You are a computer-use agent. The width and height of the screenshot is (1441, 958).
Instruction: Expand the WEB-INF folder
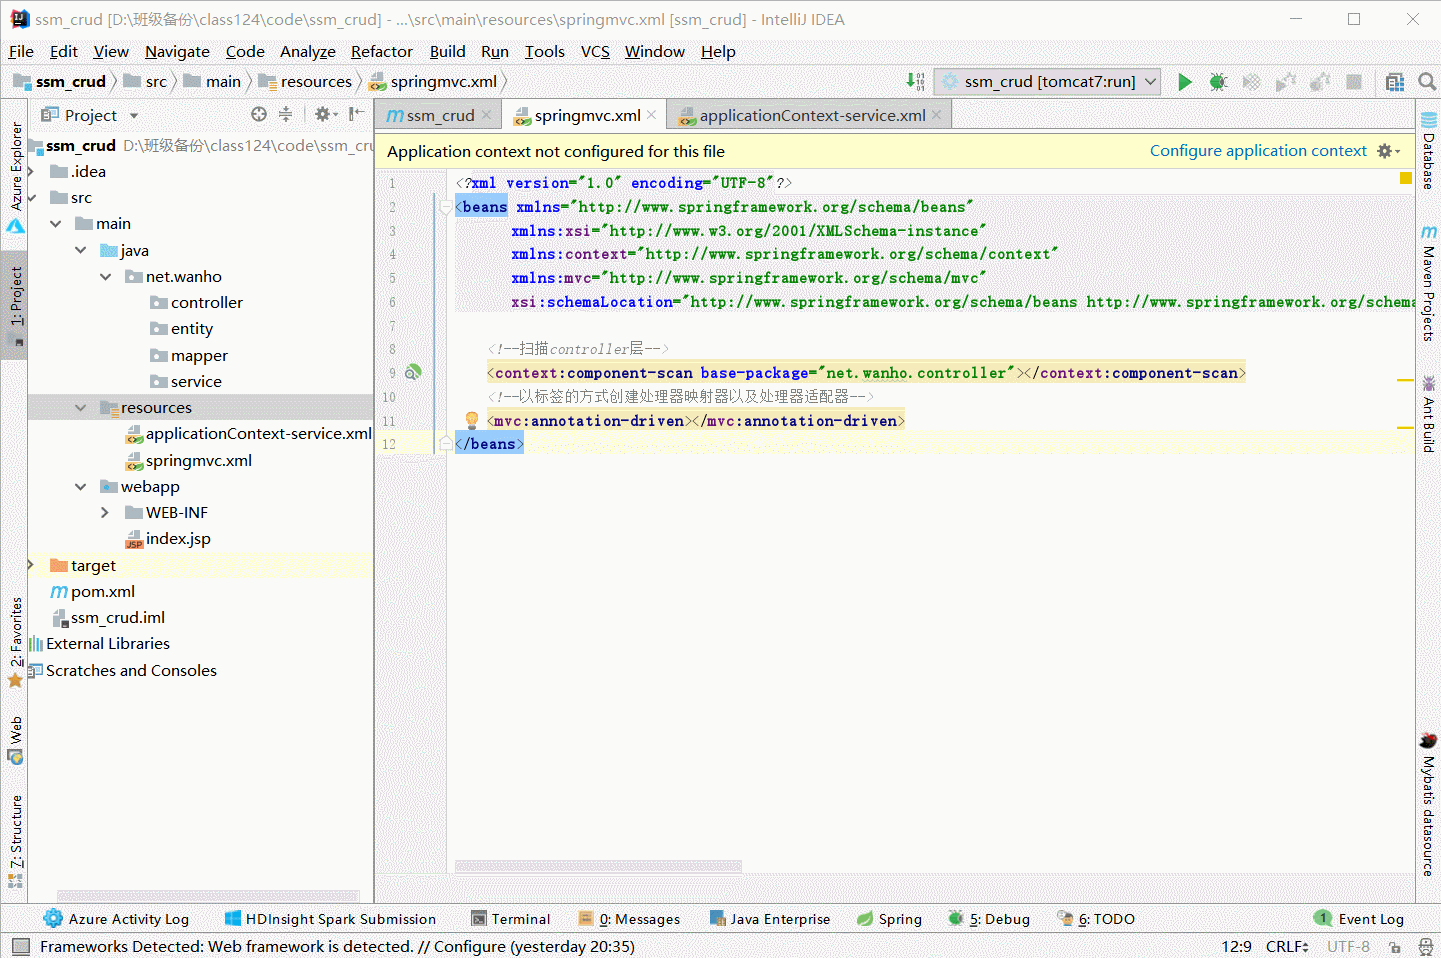104,512
